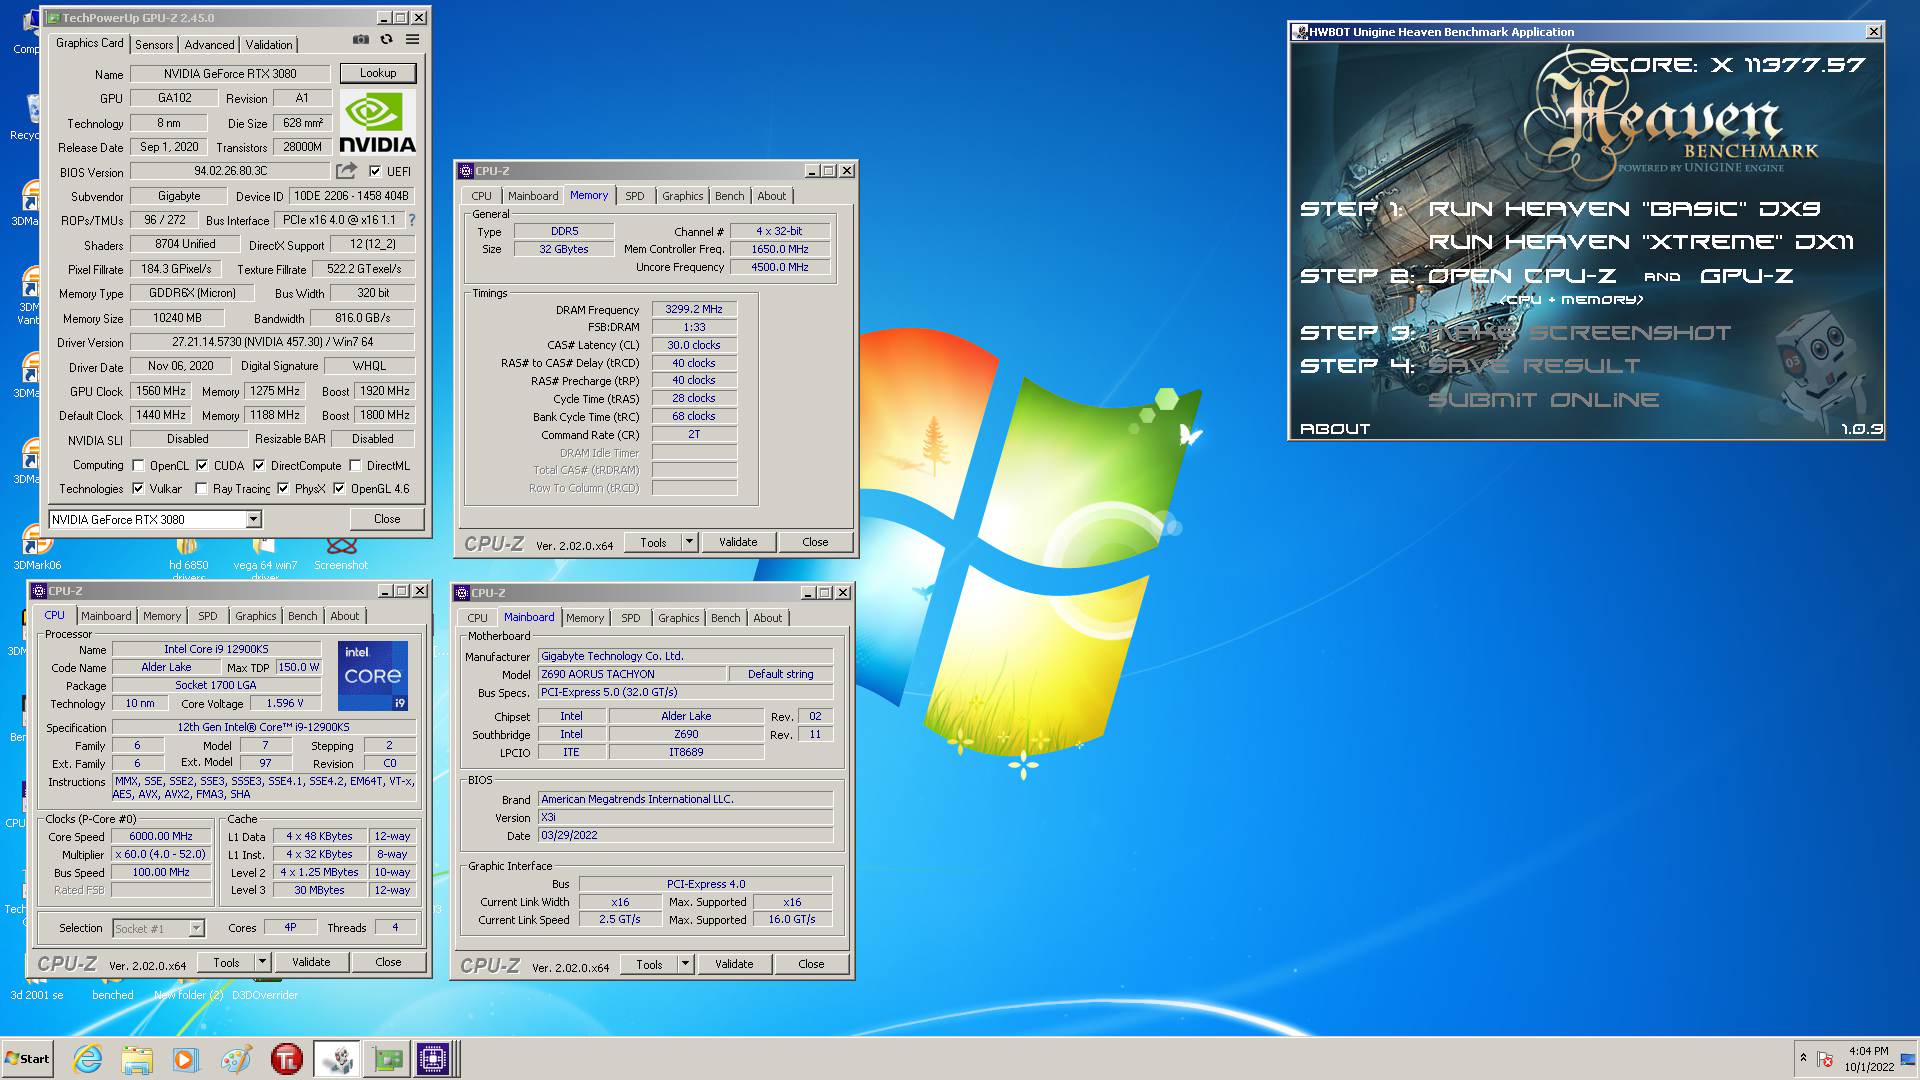The image size is (1920, 1080).
Task: Click the Start button
Action: tap(28, 1059)
